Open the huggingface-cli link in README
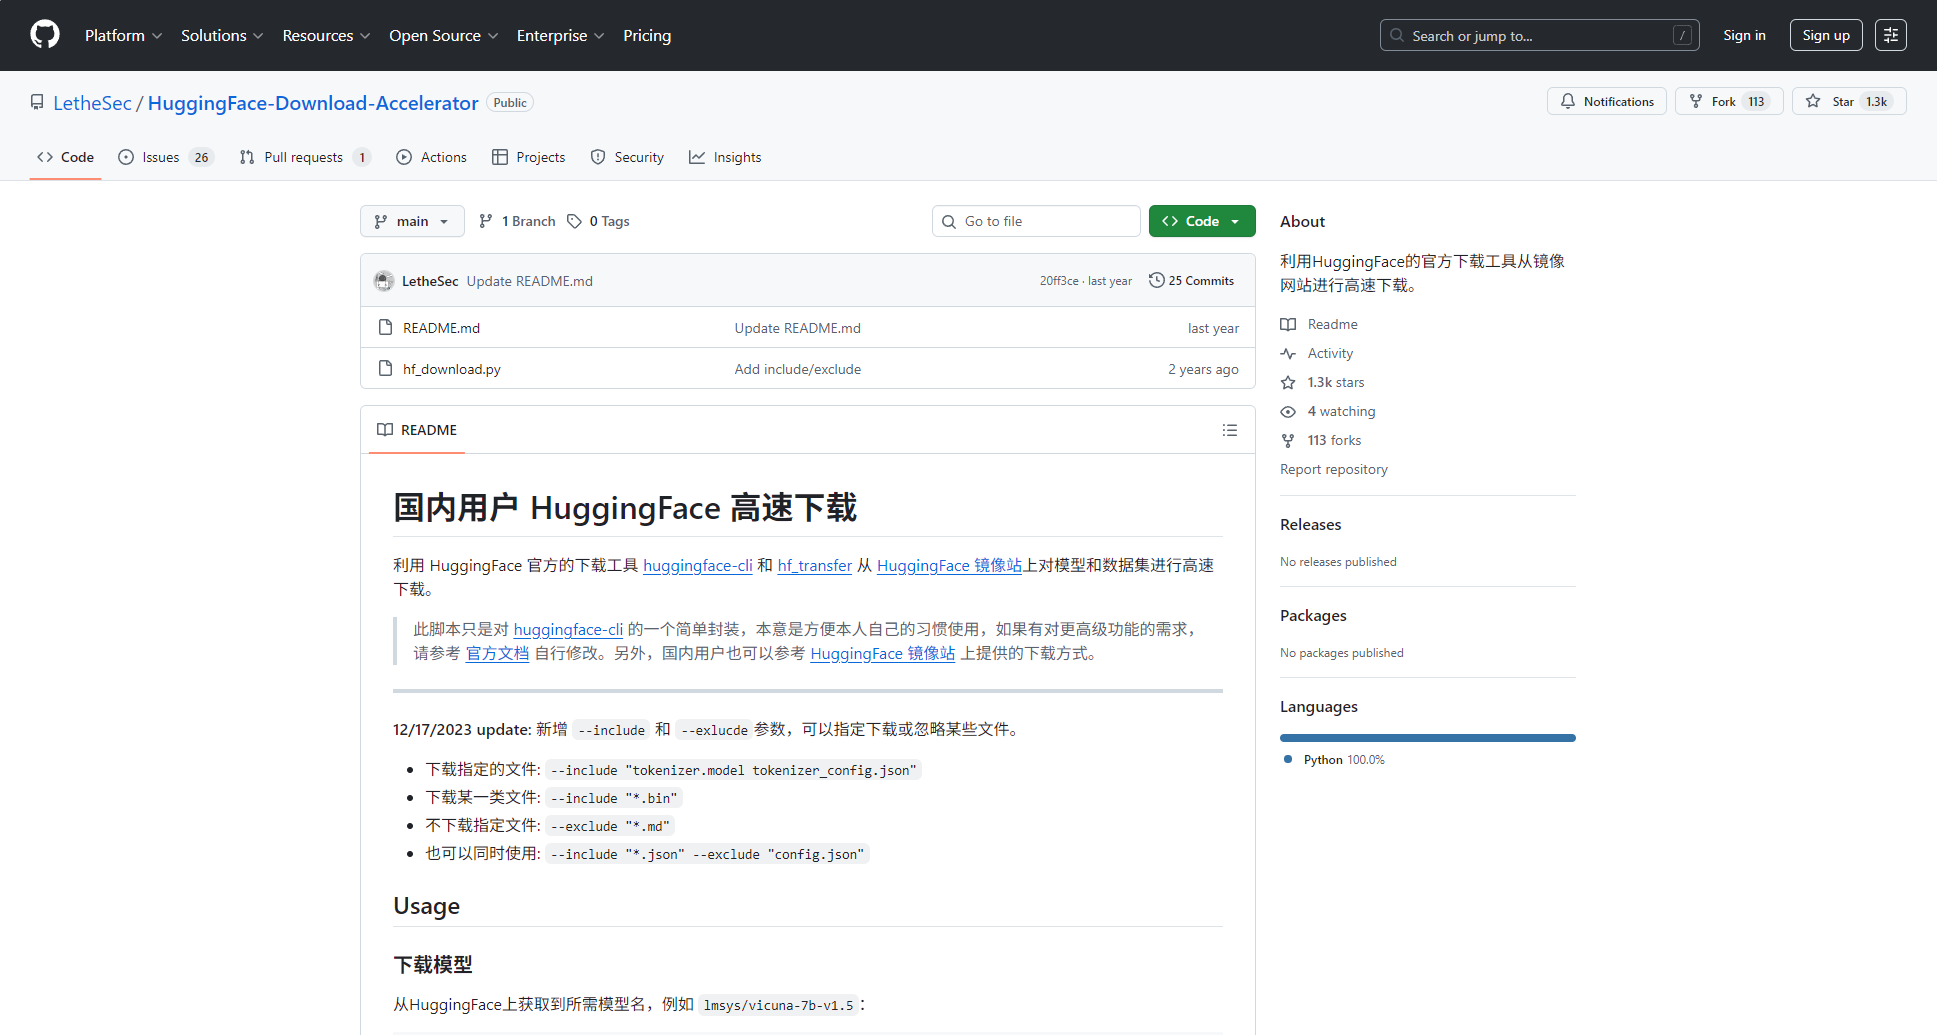Image resolution: width=1937 pixels, height=1035 pixels. pos(697,565)
